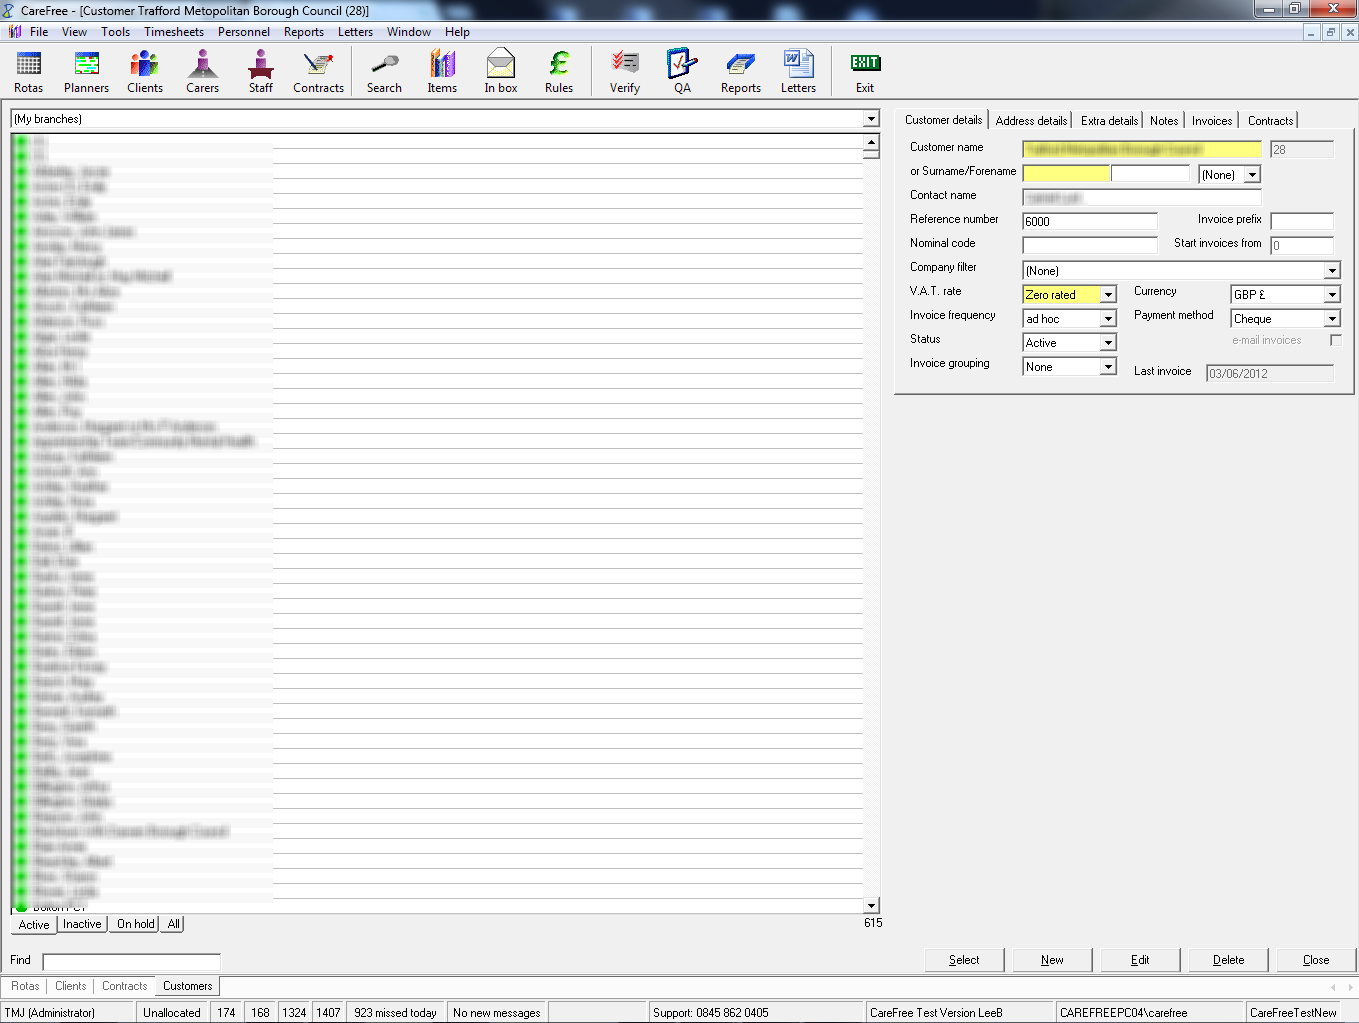The height and width of the screenshot is (1023, 1359).
Task: Open the Rotas toolbar icon
Action: point(29,72)
